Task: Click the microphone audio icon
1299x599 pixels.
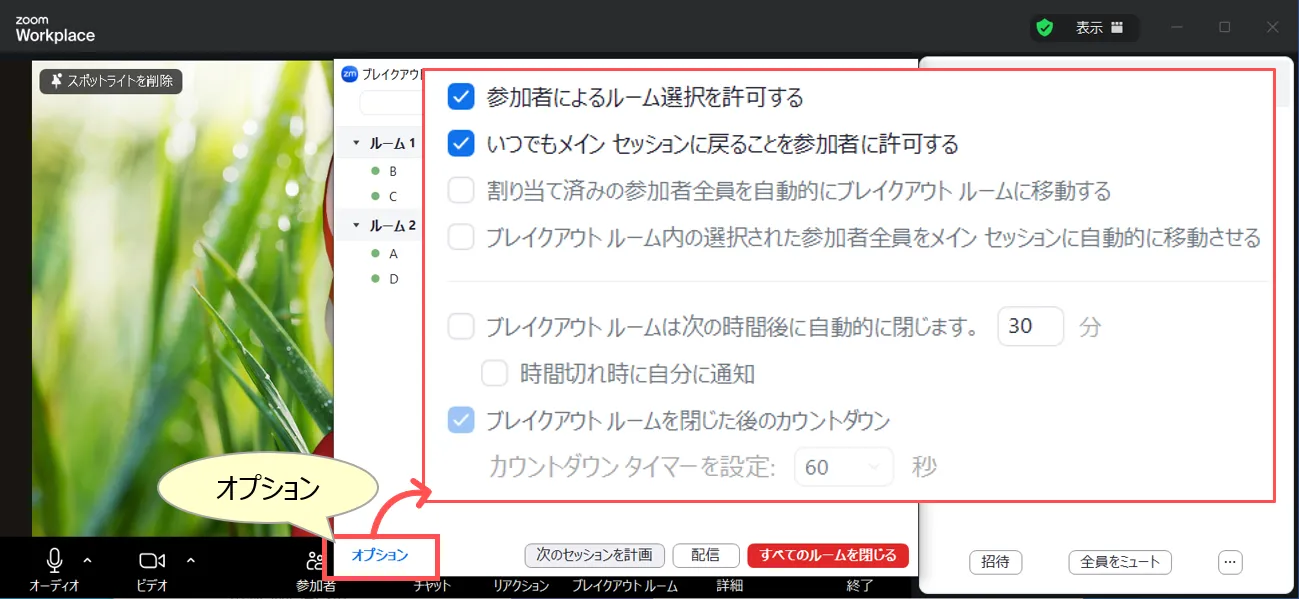Action: point(55,561)
